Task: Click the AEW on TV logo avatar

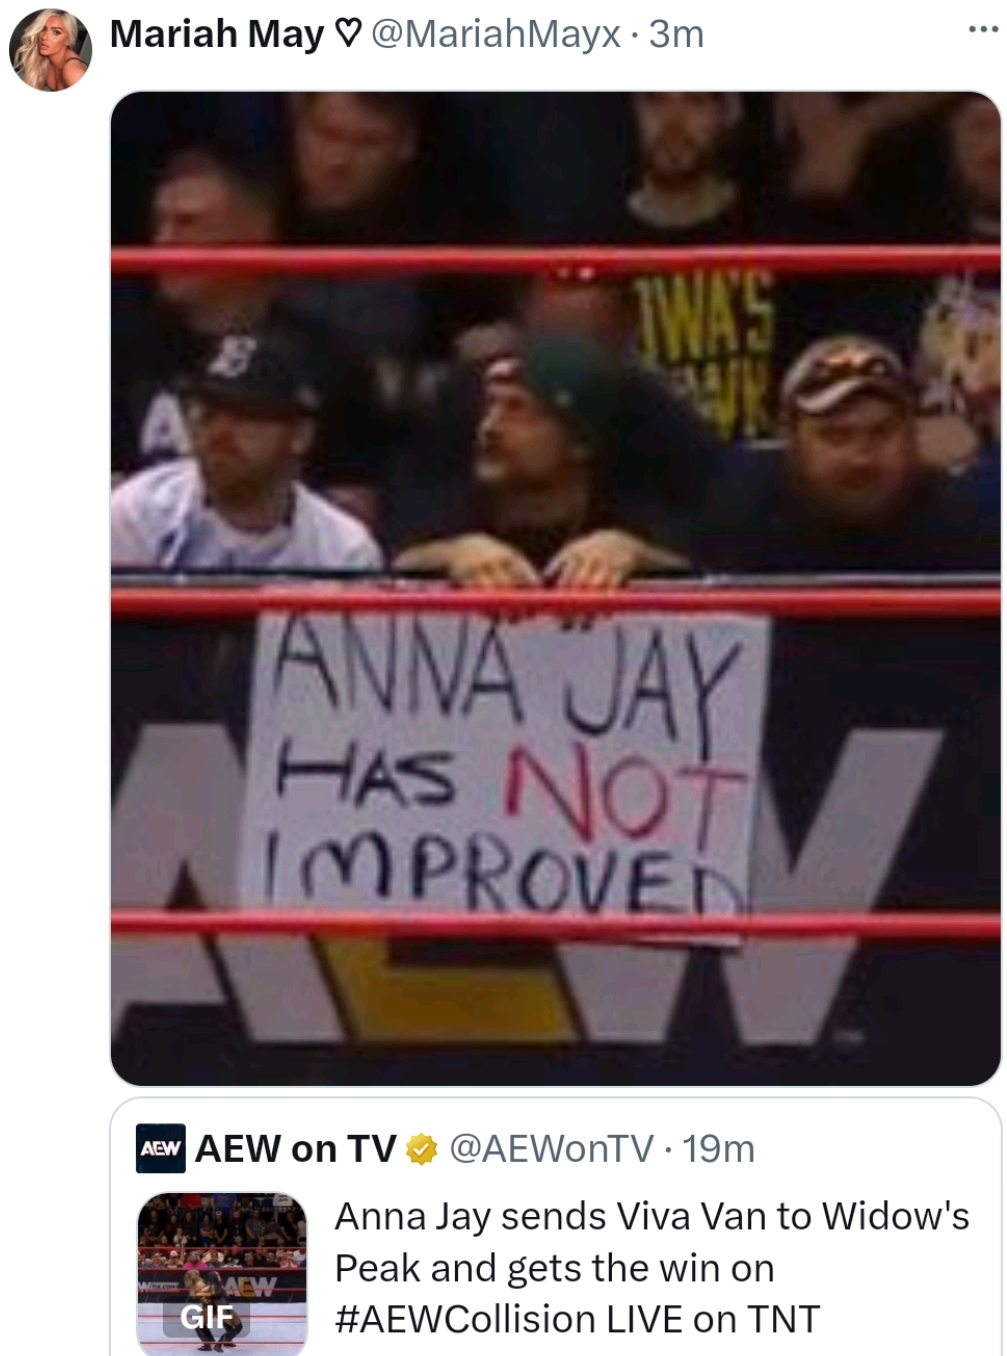Action: [161, 1148]
